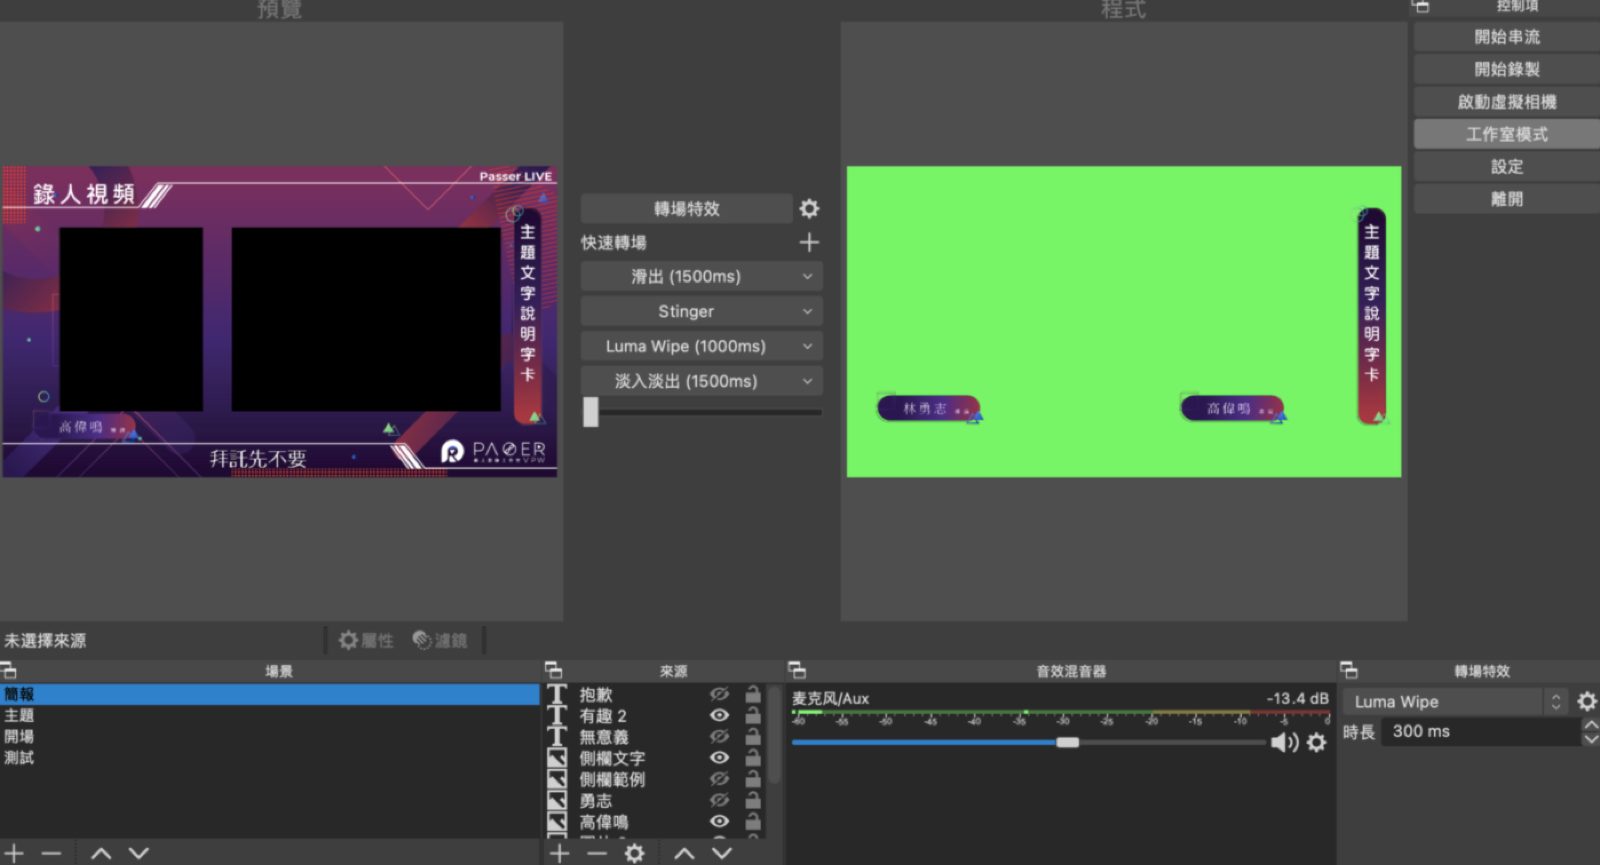The height and width of the screenshot is (865, 1600).
Task: Add a new source with plus button
Action: click(x=559, y=853)
